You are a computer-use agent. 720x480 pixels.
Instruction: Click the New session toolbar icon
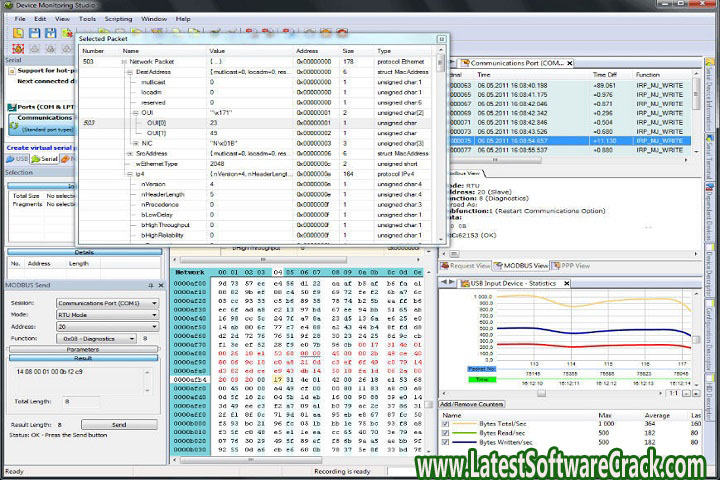coord(18,33)
